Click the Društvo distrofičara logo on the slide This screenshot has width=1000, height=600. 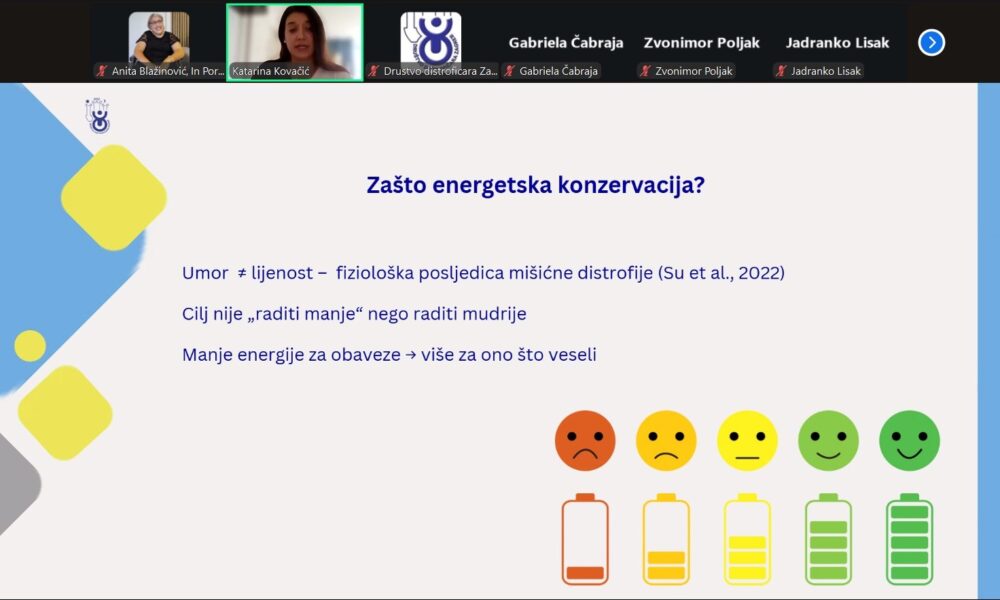pos(99,114)
